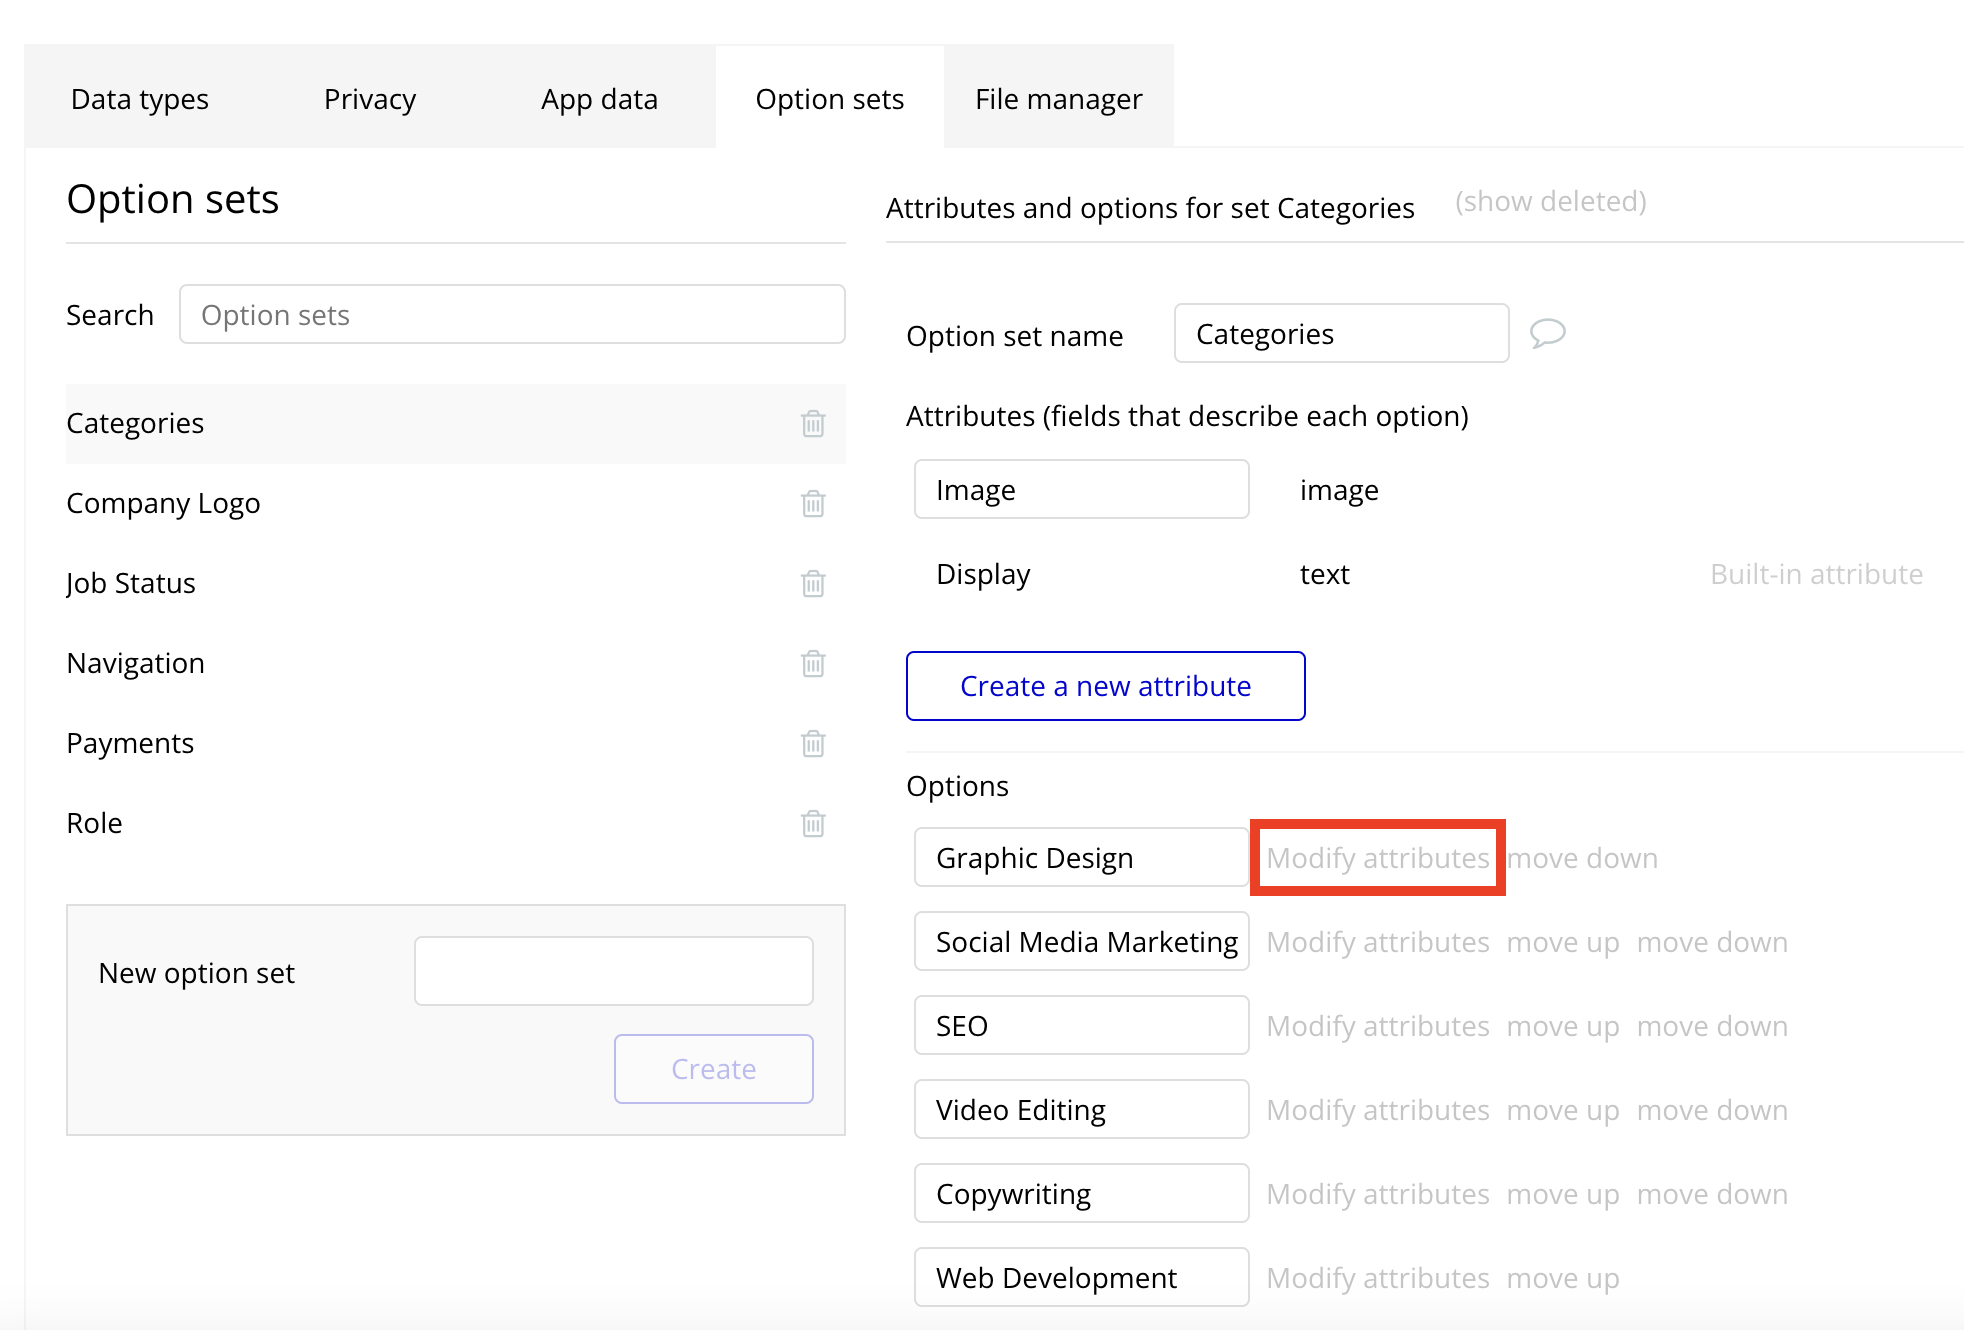The image size is (1964, 1330).
Task: Click trash icon beside Navigation
Action: point(813,664)
